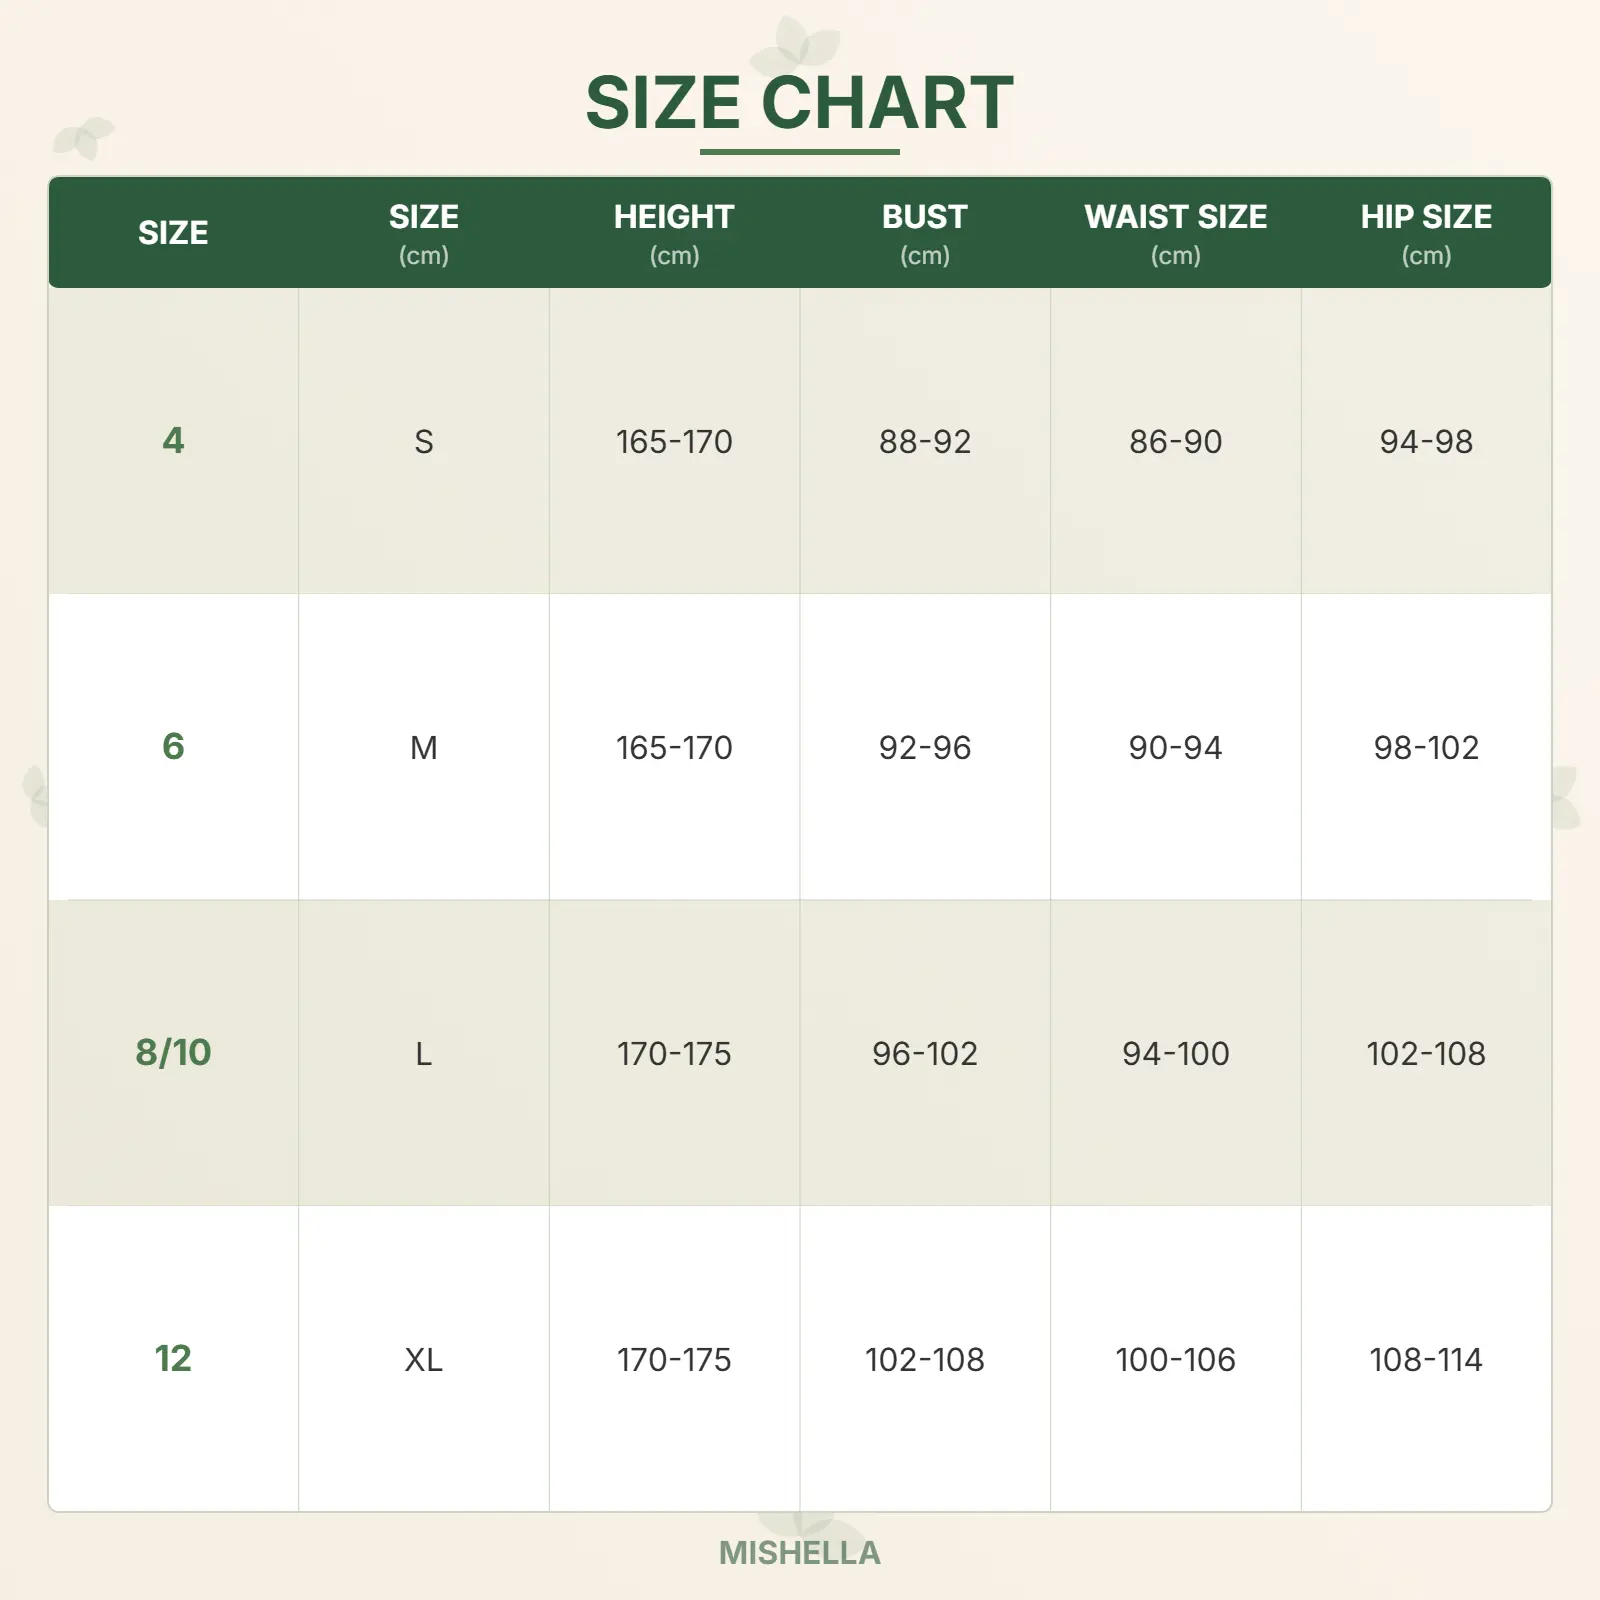This screenshot has height=1600, width=1600.
Task: Select the WAIST SIZE (cm) column header
Action: coord(1175,233)
